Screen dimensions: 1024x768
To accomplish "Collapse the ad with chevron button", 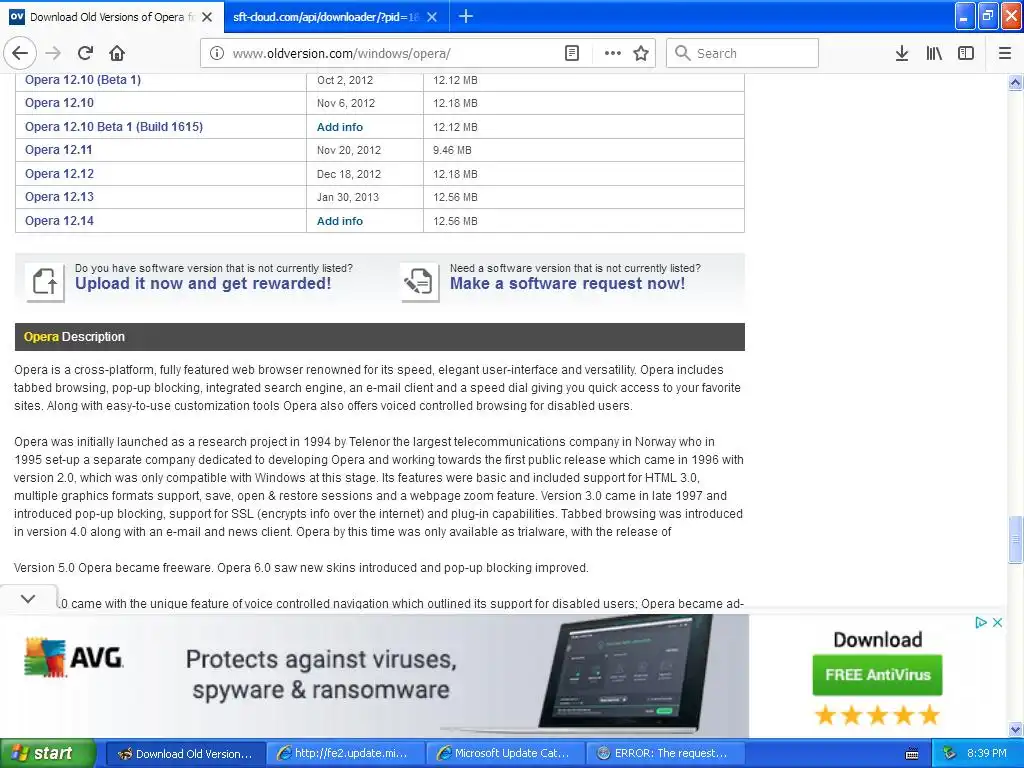I will [28, 598].
